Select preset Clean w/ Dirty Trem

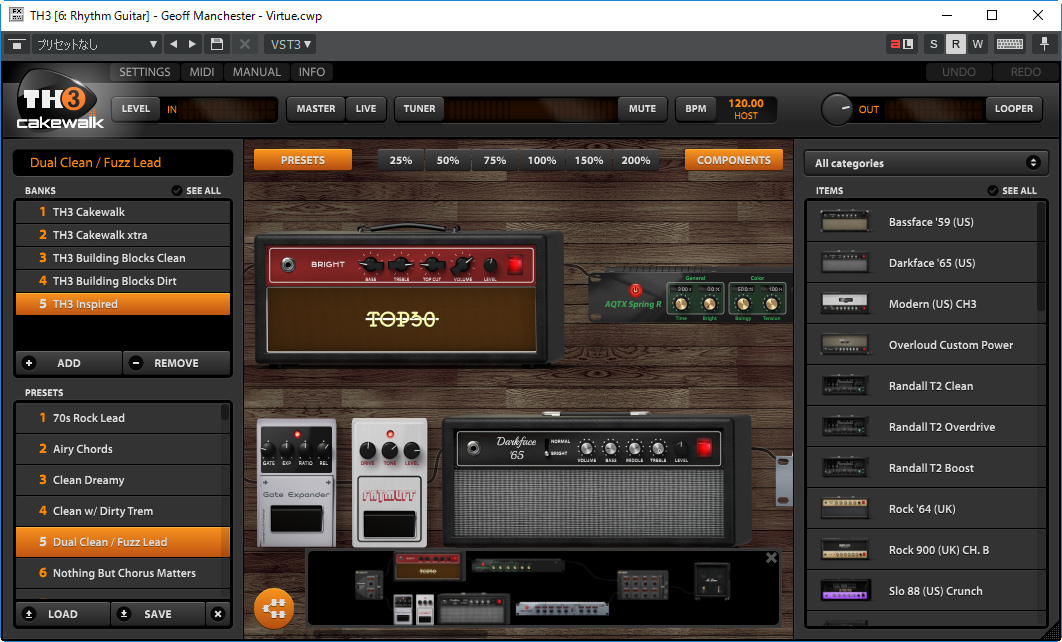(x=123, y=511)
